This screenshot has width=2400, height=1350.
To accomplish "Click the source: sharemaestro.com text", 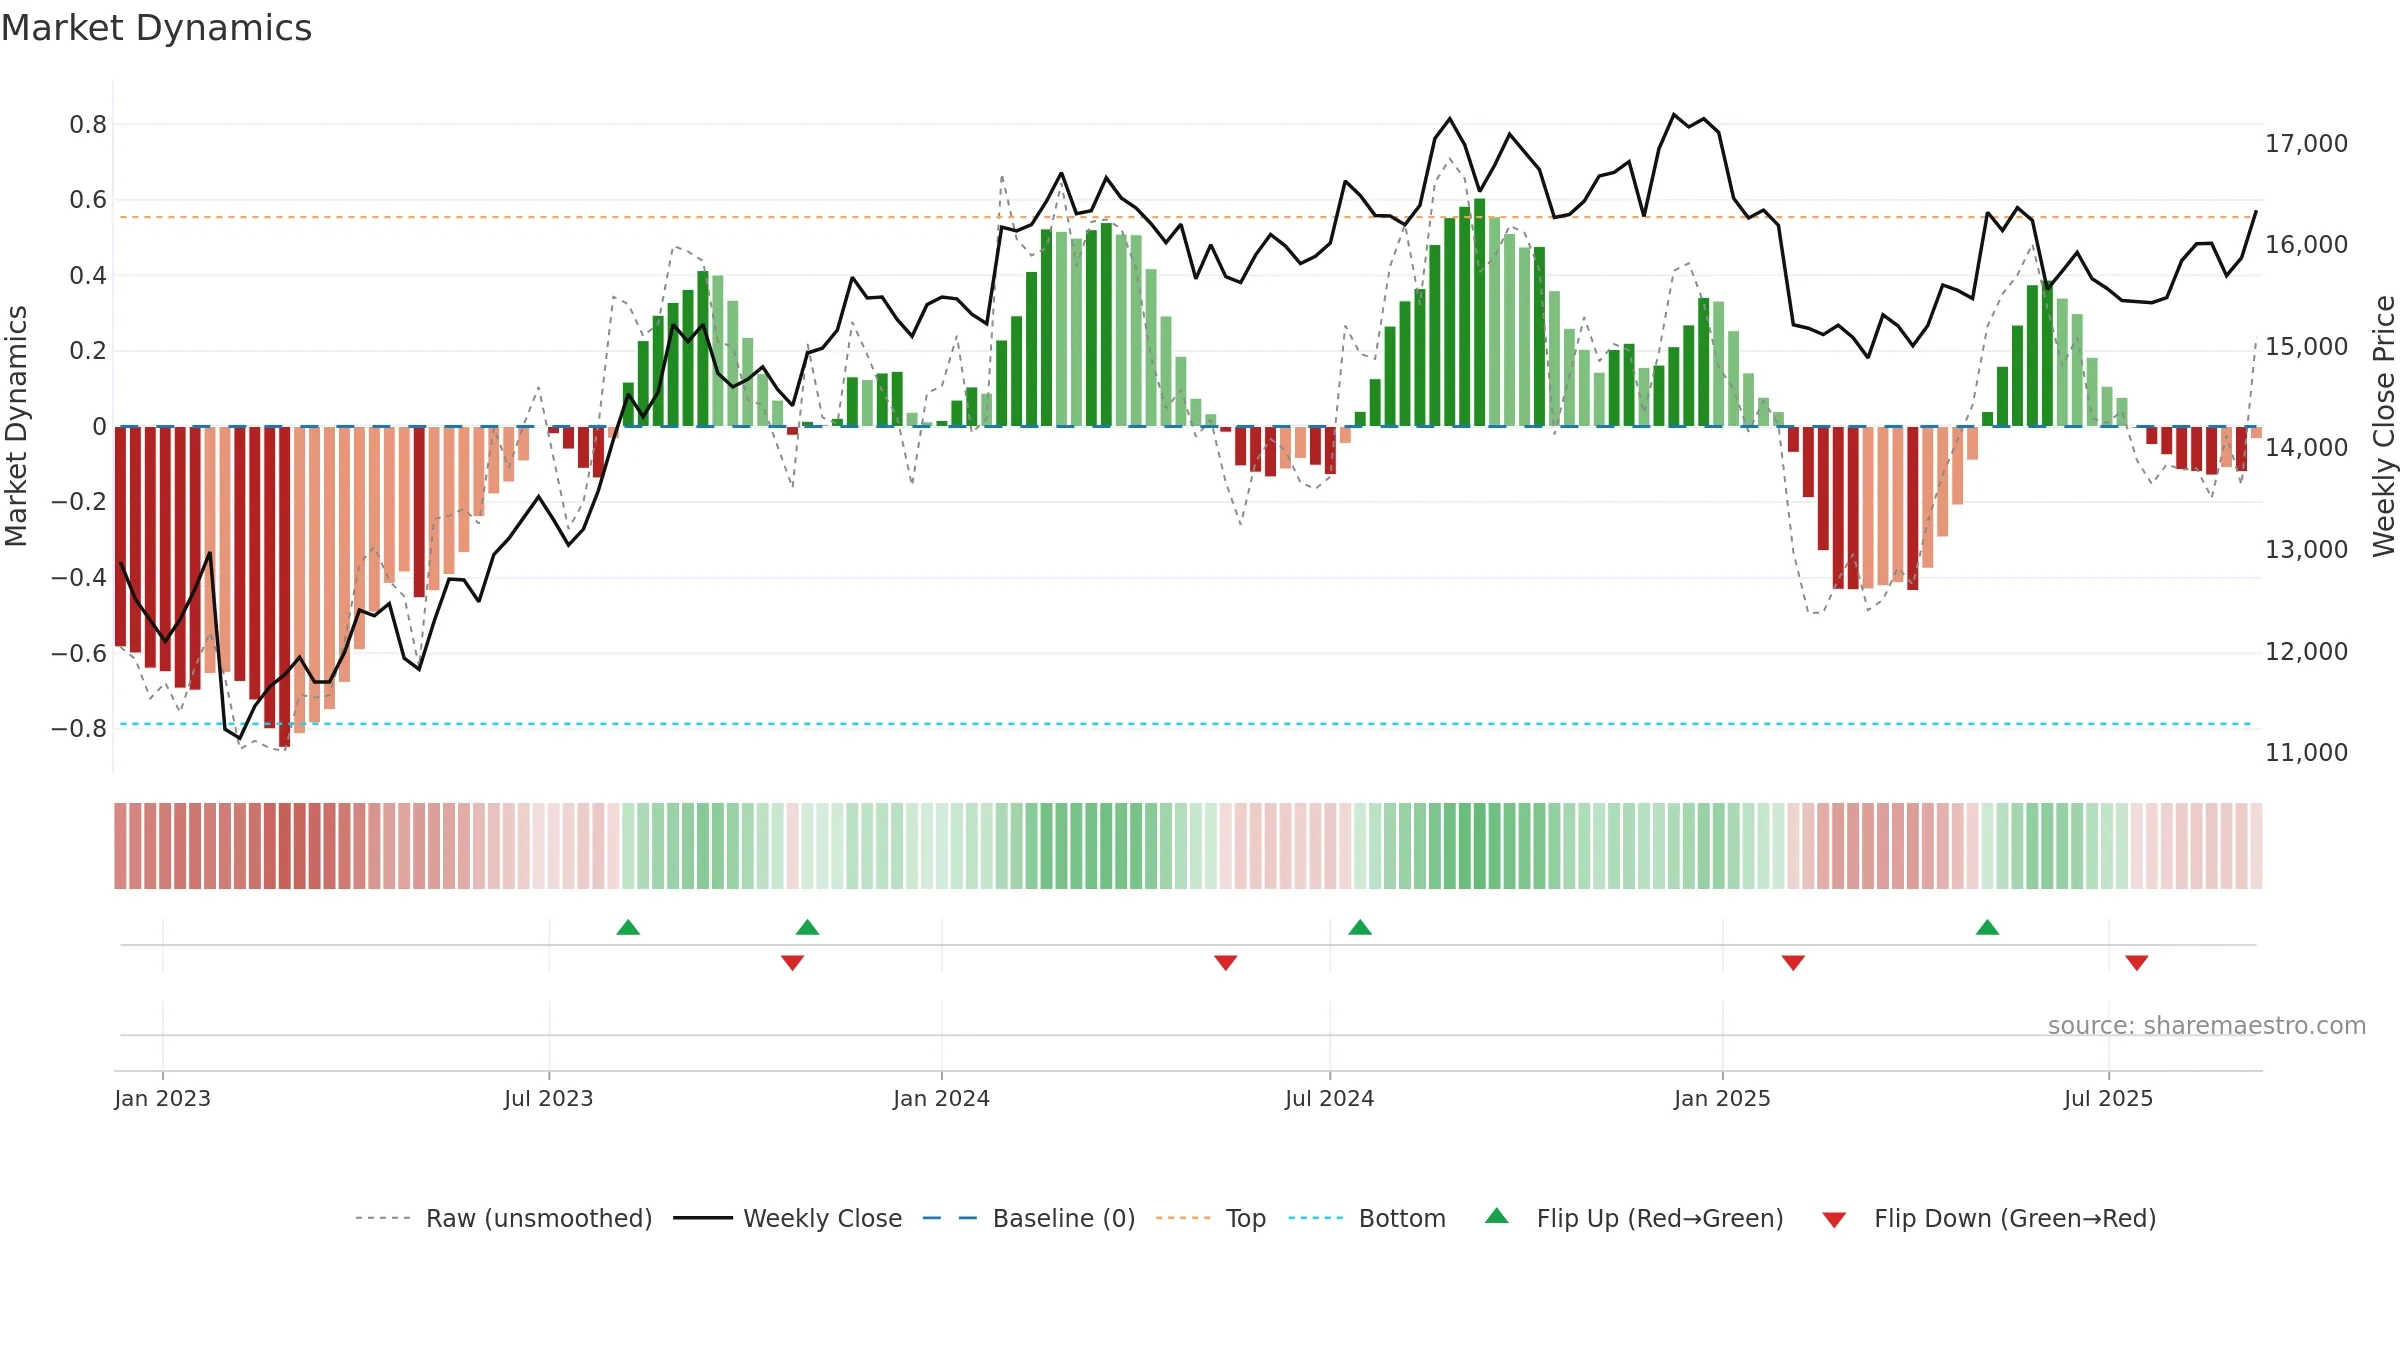I will (2207, 1025).
